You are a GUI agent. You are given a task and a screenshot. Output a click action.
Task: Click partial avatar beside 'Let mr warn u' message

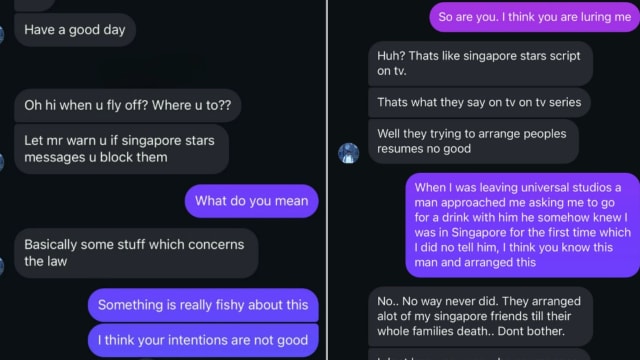(x=2, y=162)
